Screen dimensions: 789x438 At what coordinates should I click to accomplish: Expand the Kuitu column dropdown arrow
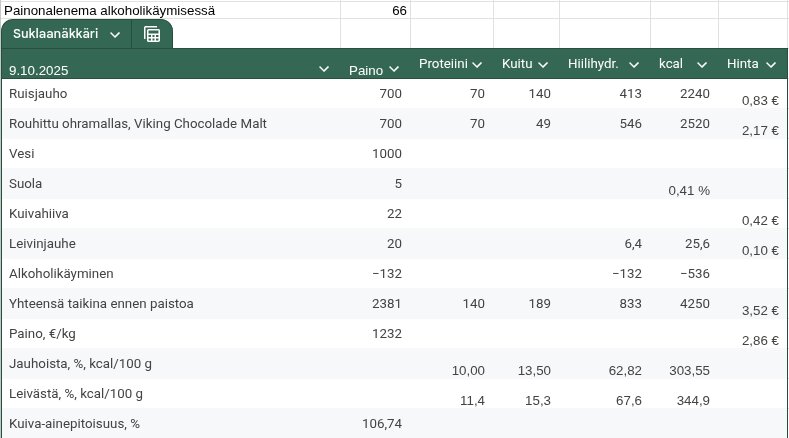click(543, 64)
